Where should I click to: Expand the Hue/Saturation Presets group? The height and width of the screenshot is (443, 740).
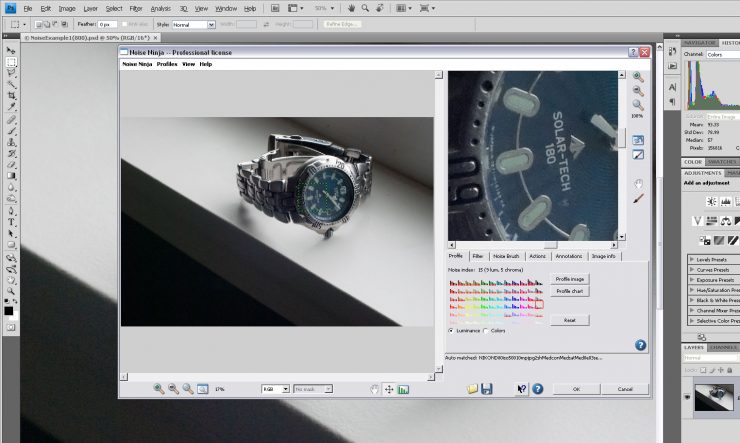tap(692, 290)
